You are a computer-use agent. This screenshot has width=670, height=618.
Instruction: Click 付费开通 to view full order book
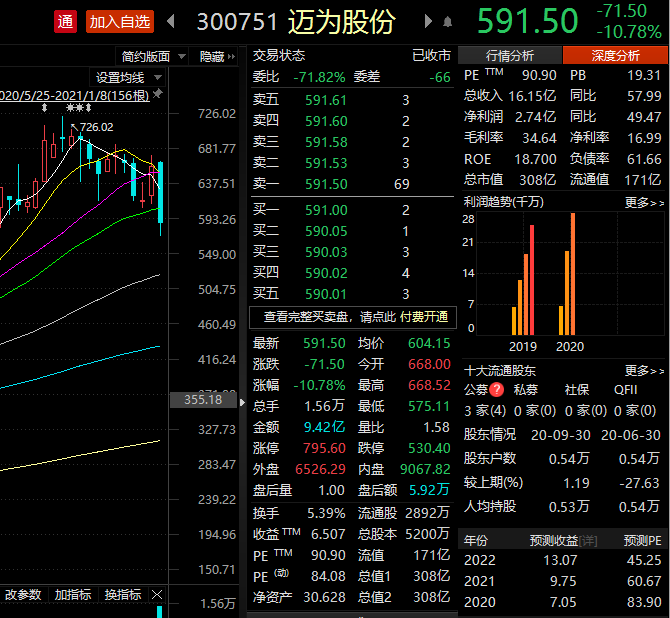pyautogui.click(x=424, y=317)
